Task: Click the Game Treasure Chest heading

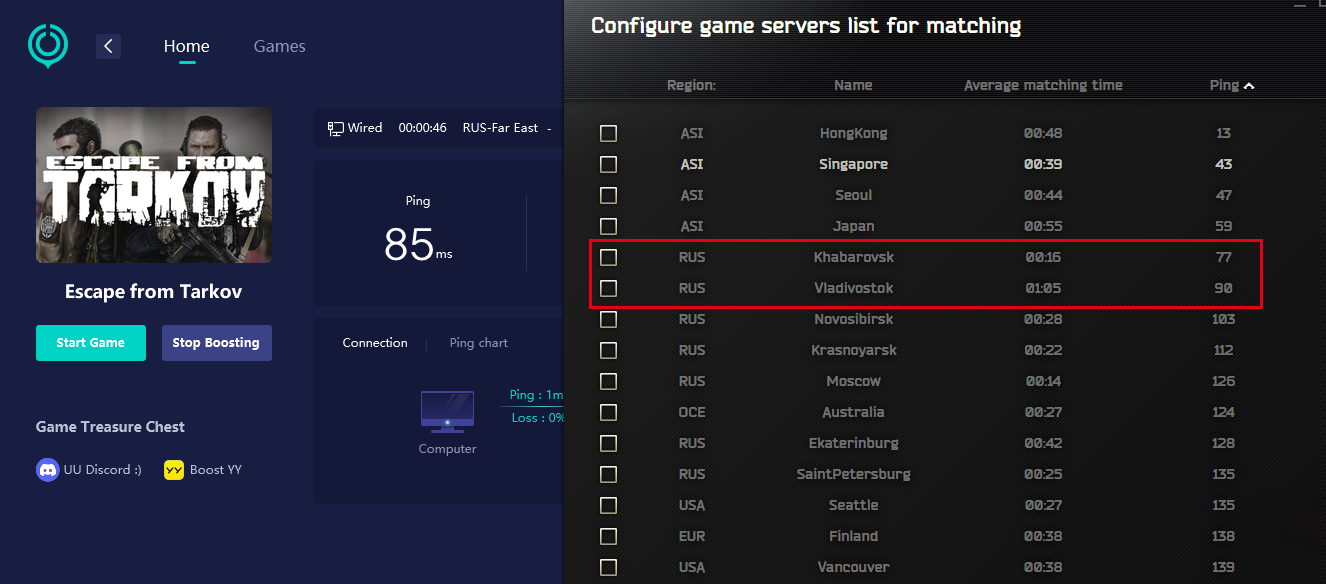Action: pos(110,427)
